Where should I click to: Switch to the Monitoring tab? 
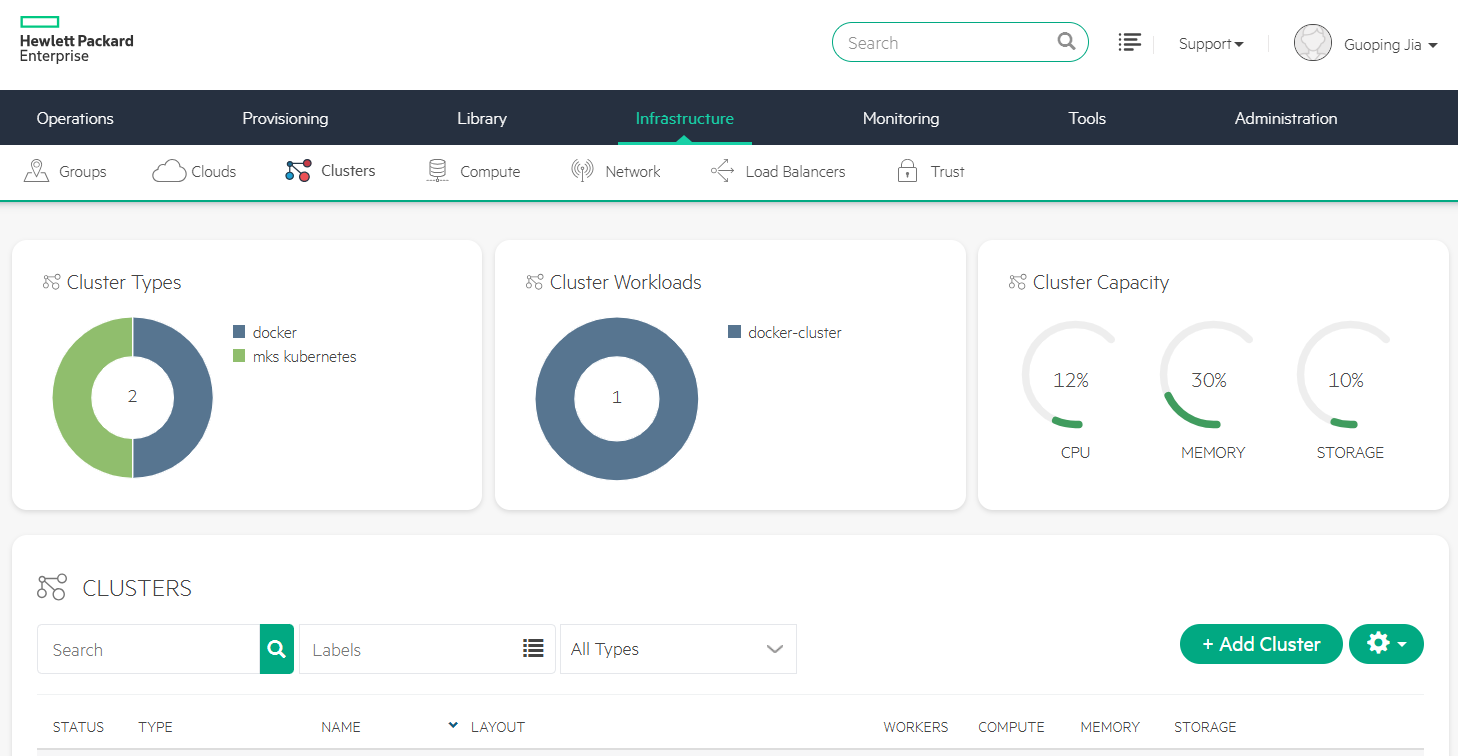click(900, 117)
